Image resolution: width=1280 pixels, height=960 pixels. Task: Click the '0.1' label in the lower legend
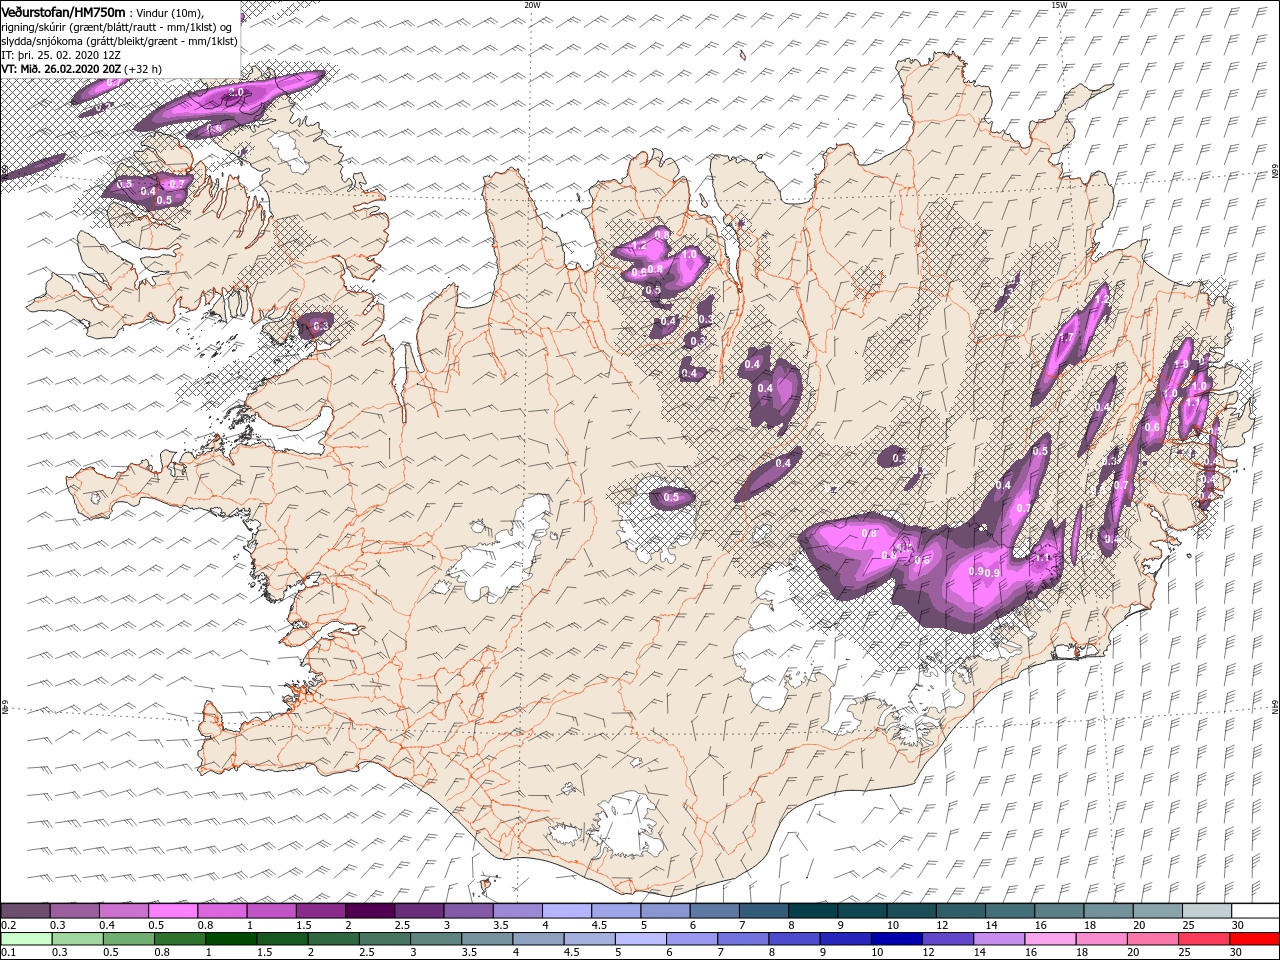[8, 953]
